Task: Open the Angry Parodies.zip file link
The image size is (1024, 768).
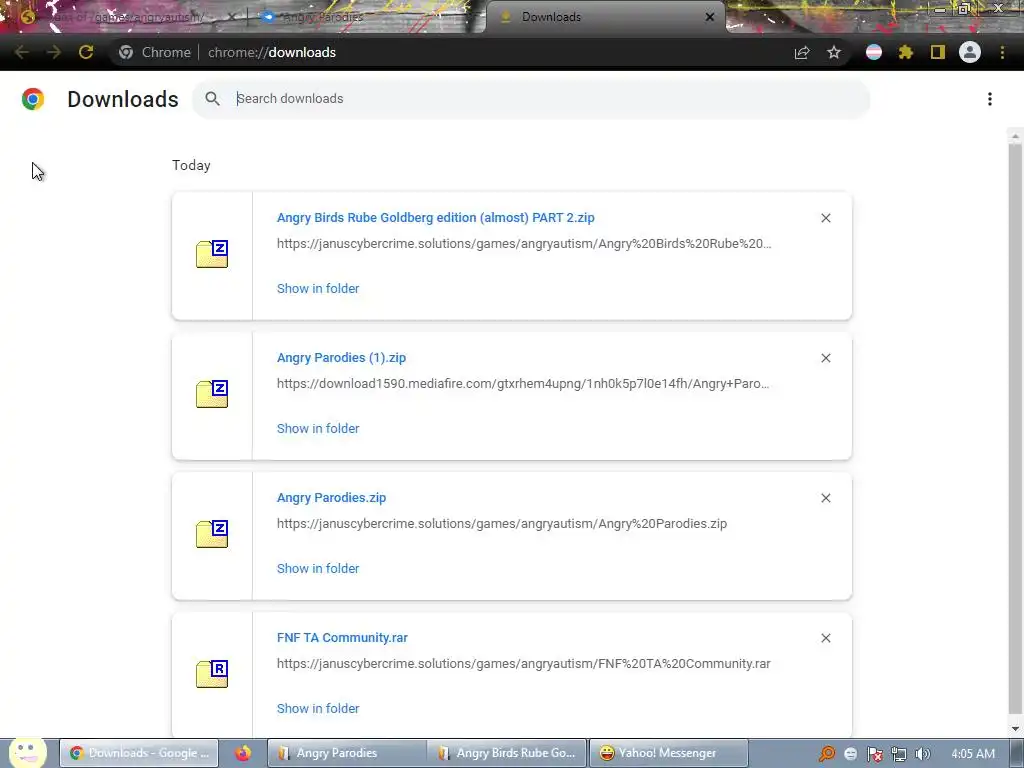Action: pyautogui.click(x=331, y=497)
